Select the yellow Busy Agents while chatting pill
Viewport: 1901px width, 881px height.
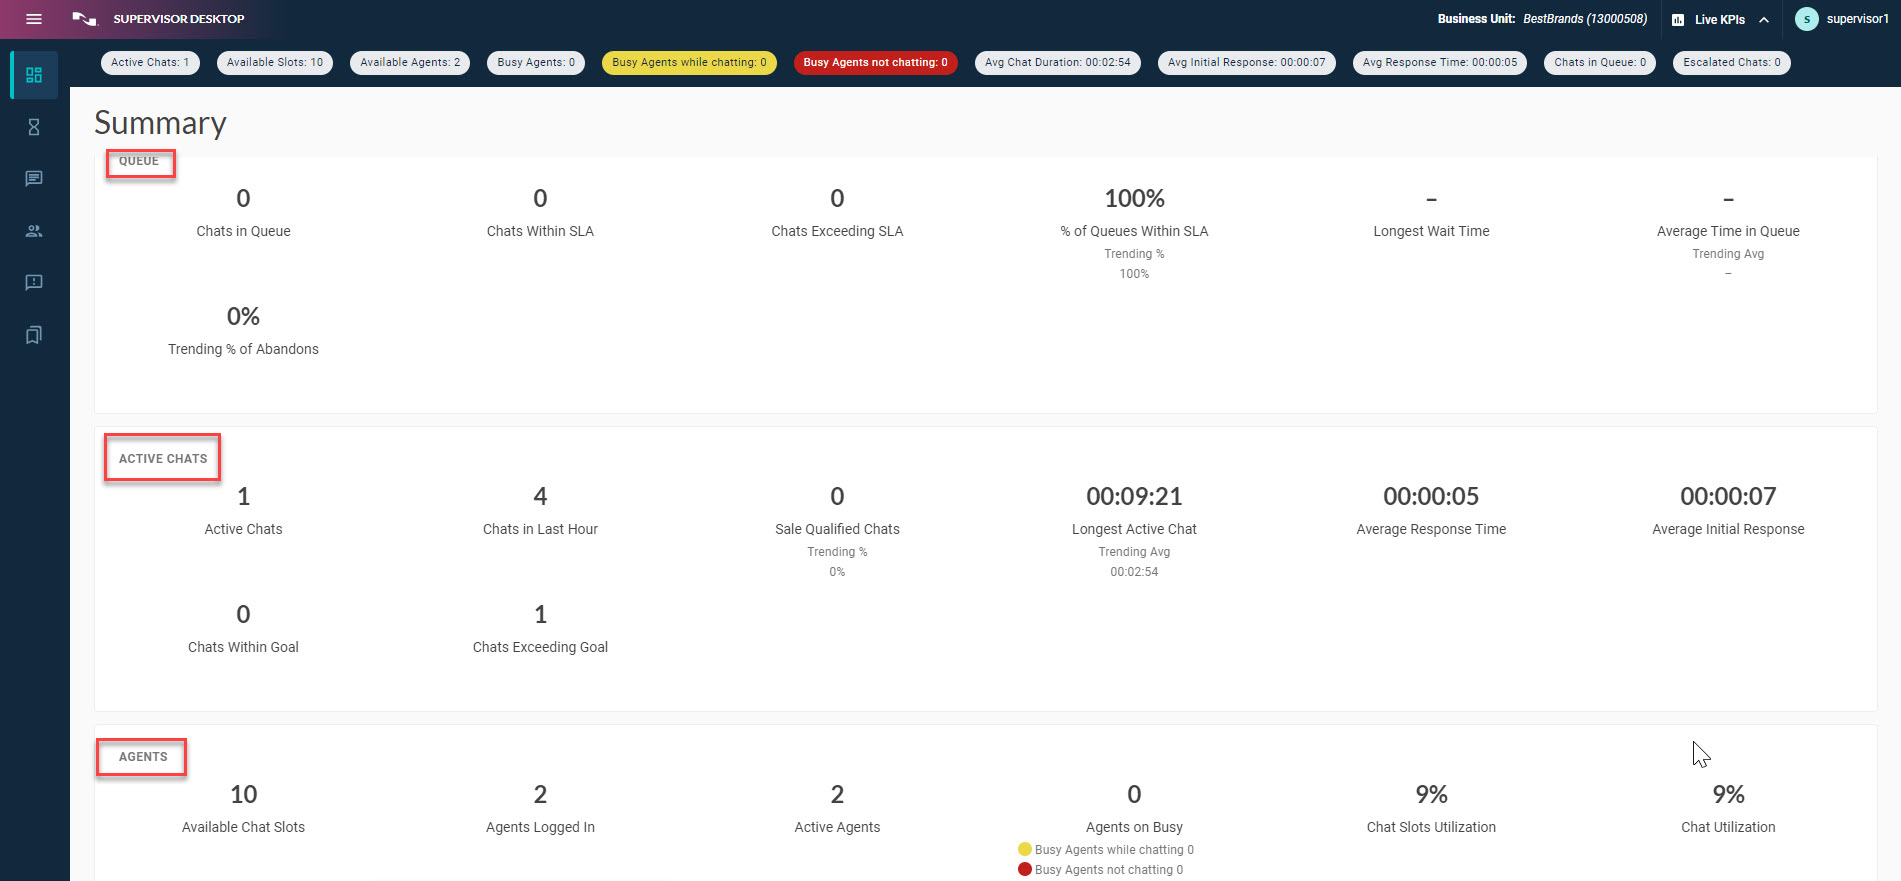coord(689,62)
